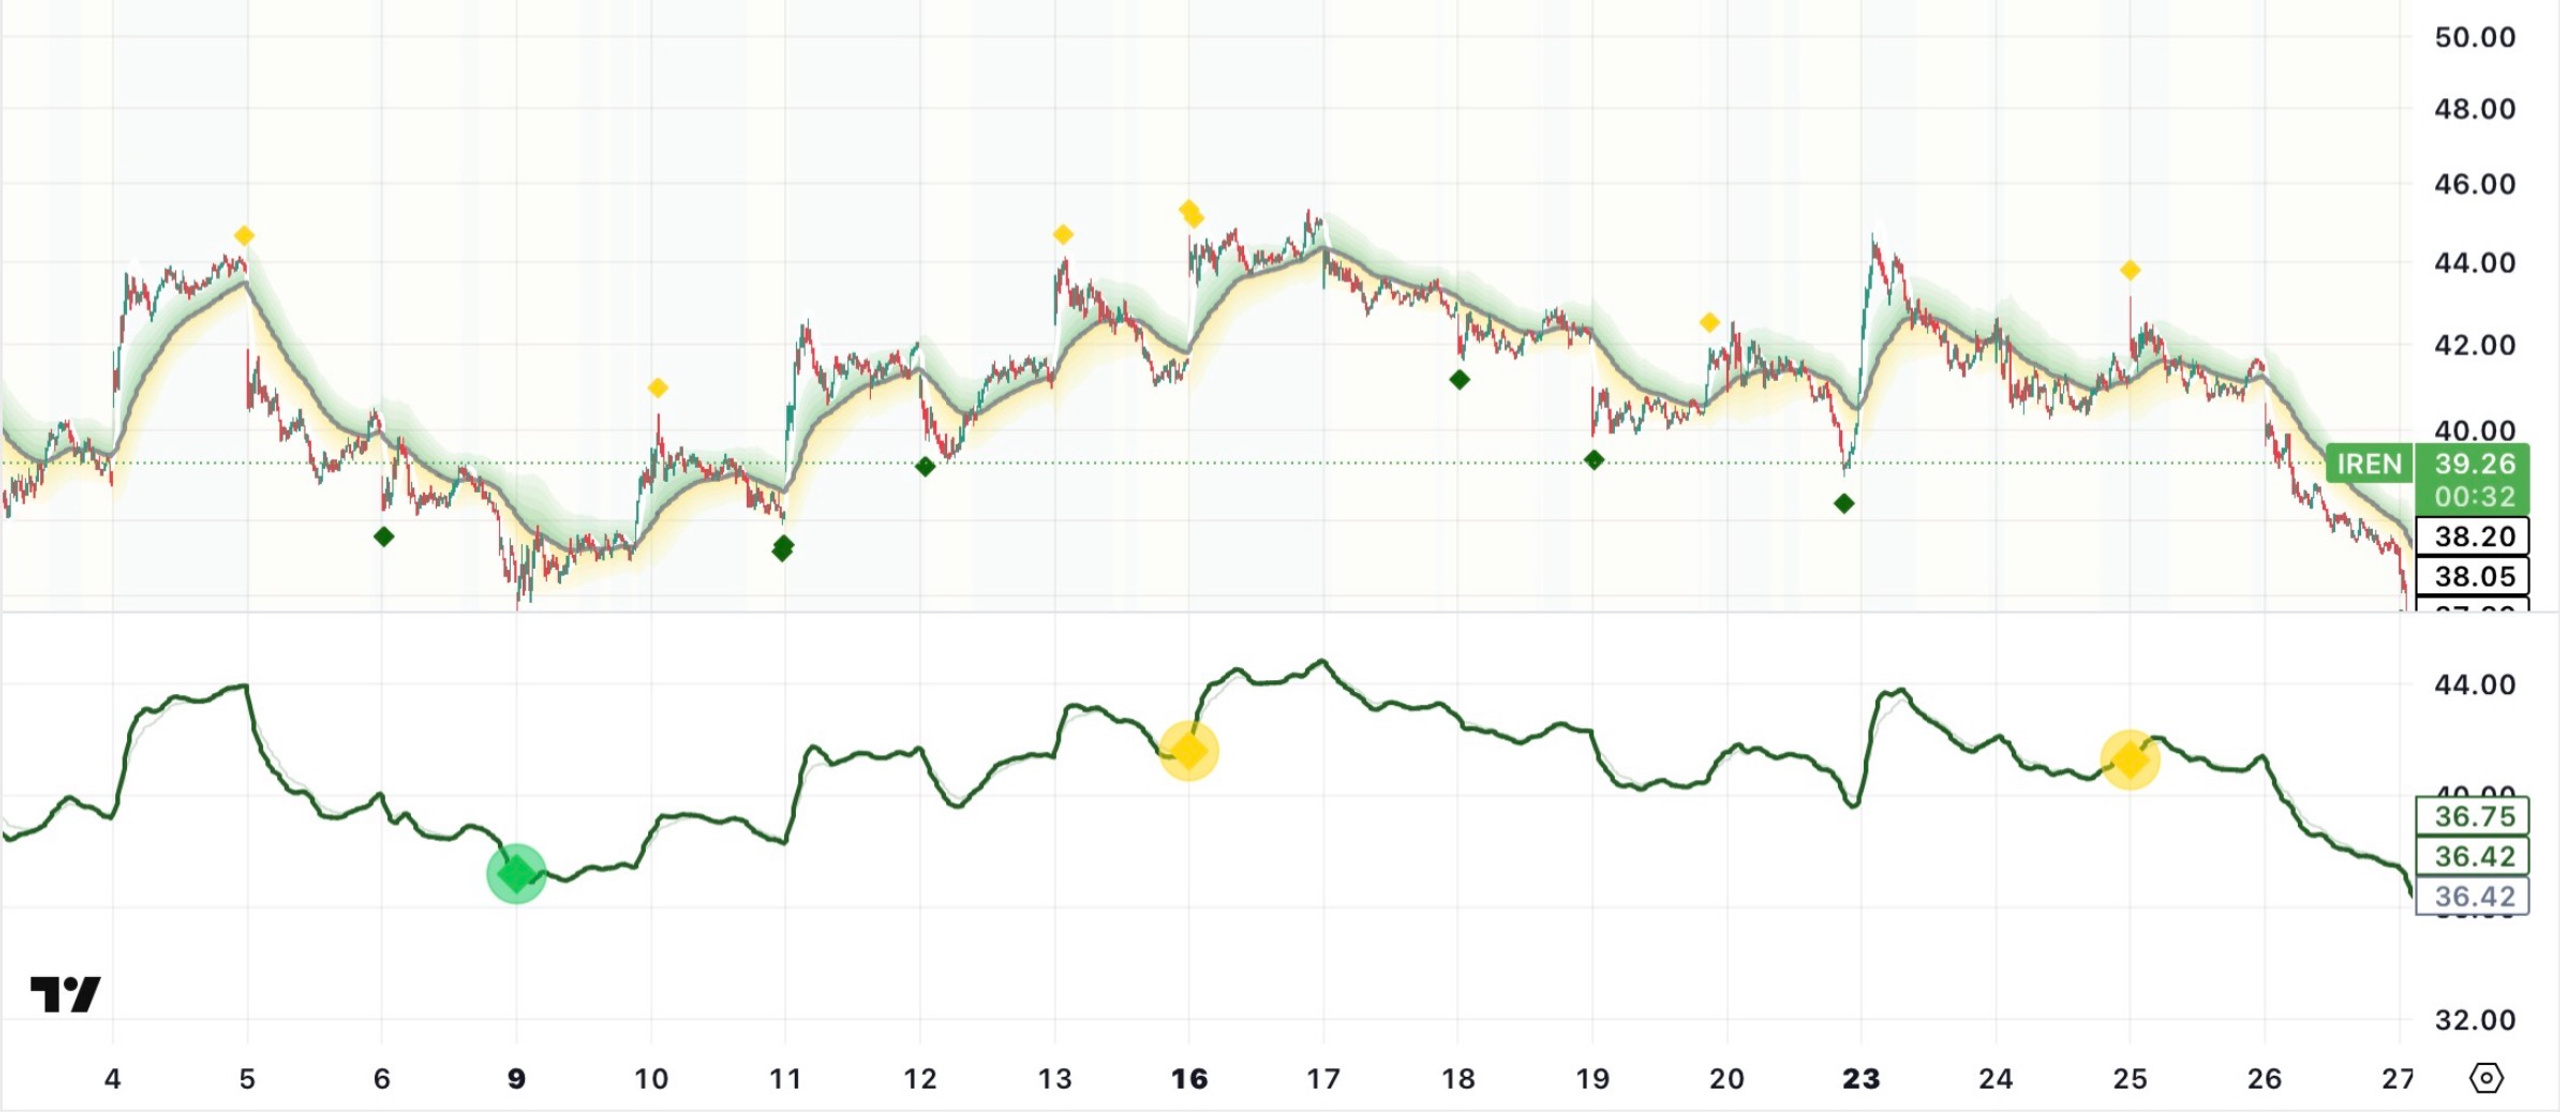Select the 38.20 price label box
The width and height of the screenshot is (2560, 1112).
[2473, 536]
